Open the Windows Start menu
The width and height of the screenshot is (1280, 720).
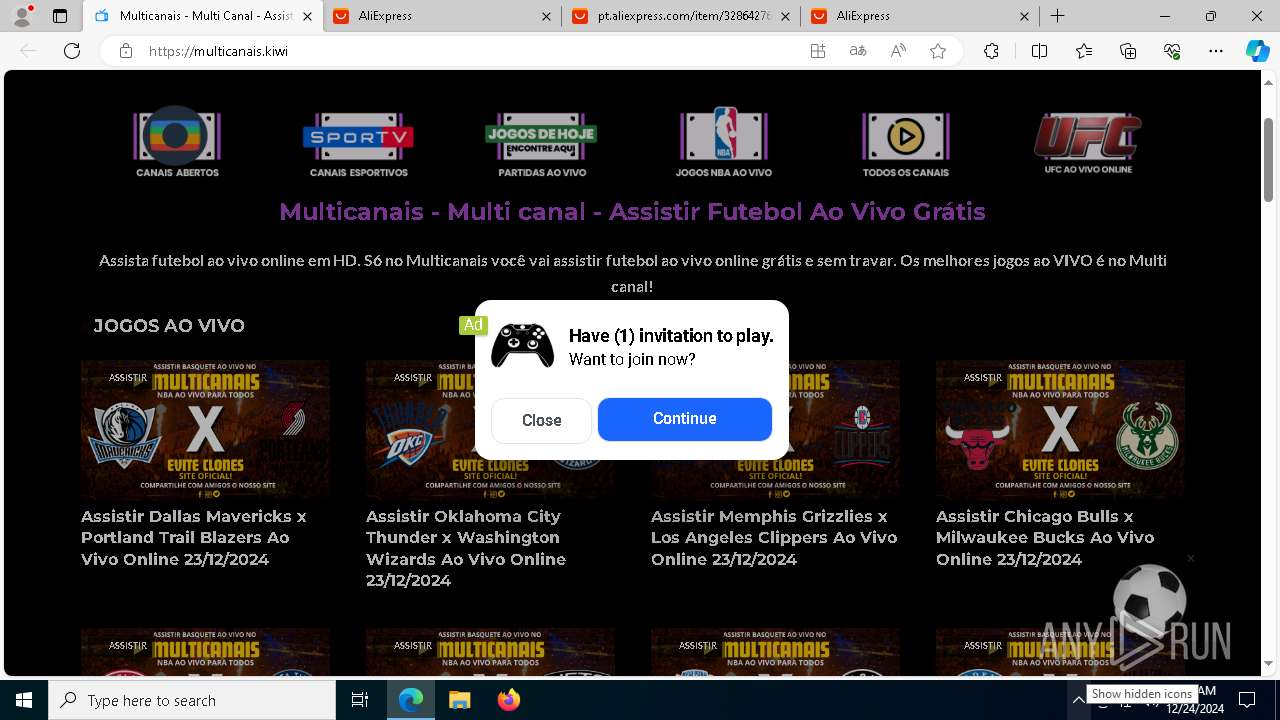pos(24,700)
